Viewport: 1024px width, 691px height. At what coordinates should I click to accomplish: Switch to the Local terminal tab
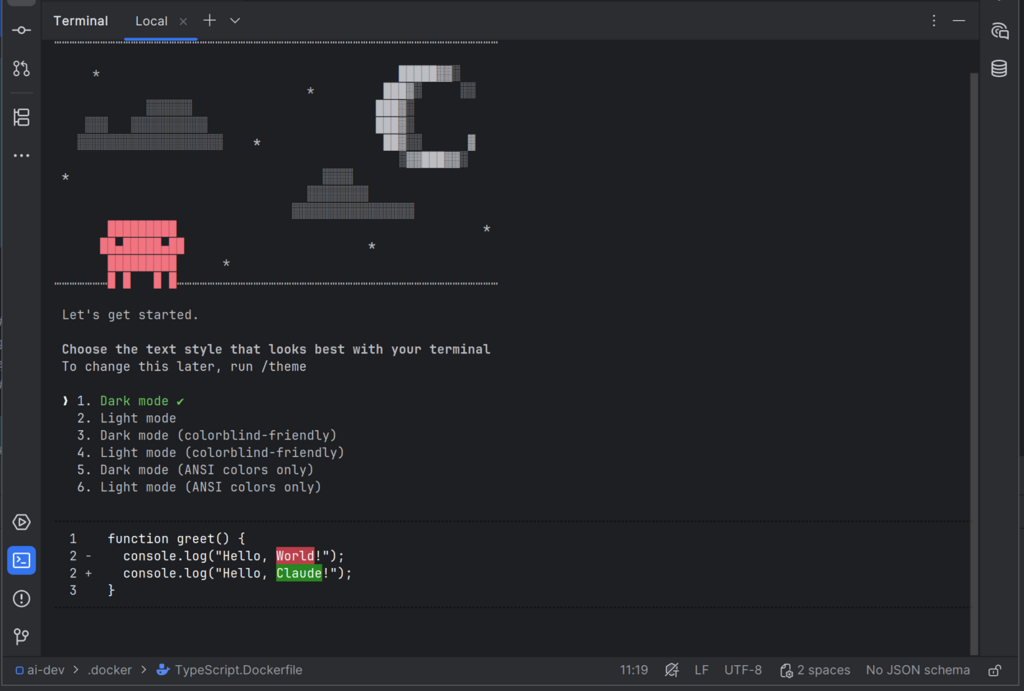coord(151,21)
